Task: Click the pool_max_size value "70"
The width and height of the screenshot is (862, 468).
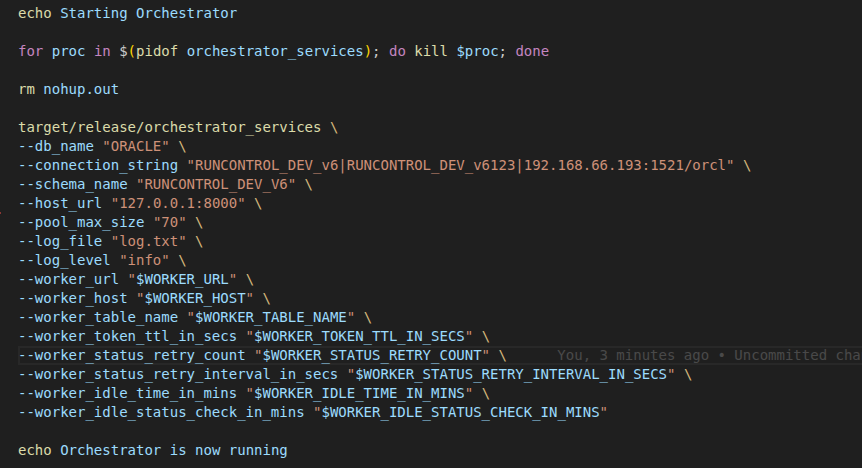Action: pos(170,222)
